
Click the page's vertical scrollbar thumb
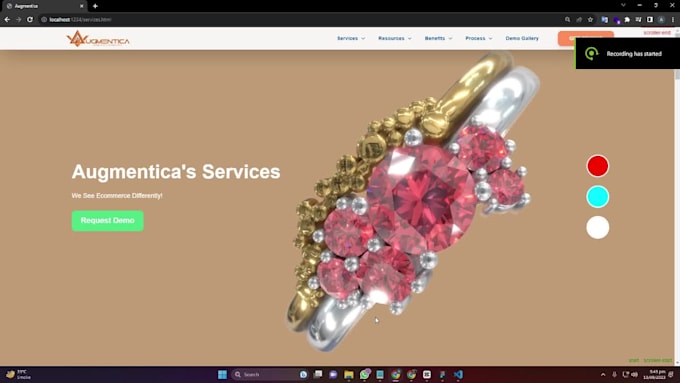tap(677, 75)
